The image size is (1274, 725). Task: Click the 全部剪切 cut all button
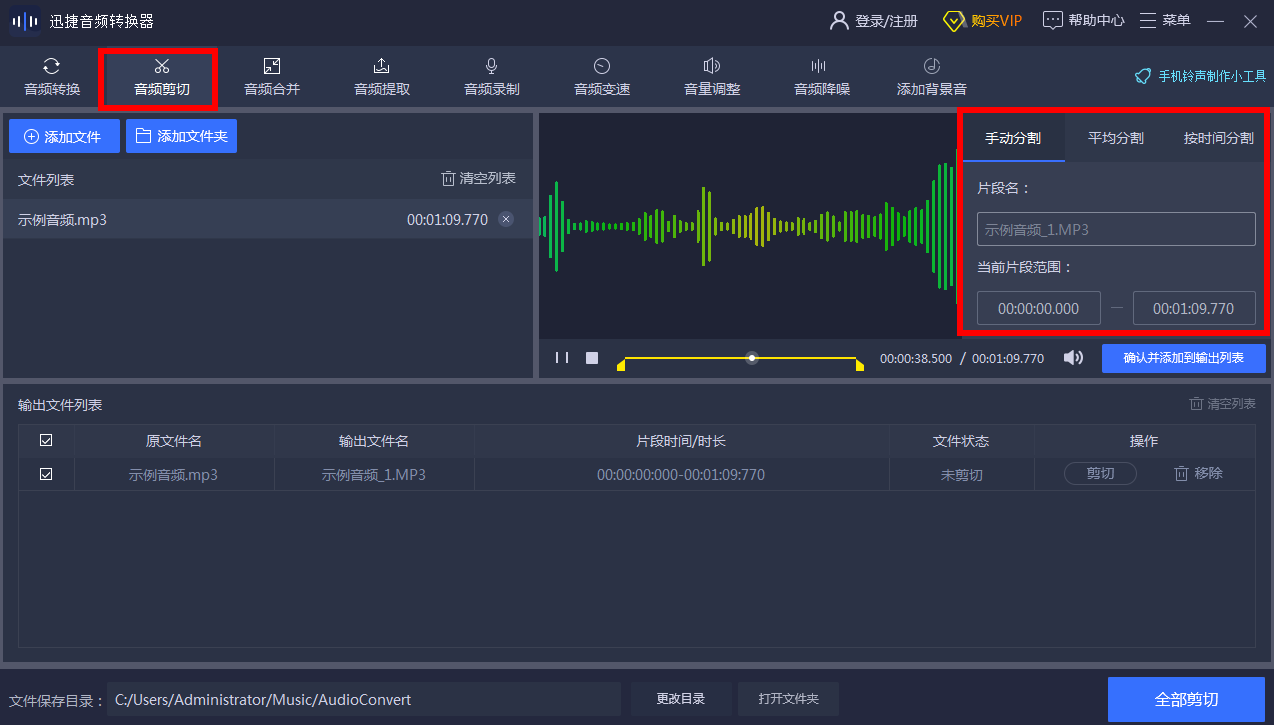(1186, 699)
